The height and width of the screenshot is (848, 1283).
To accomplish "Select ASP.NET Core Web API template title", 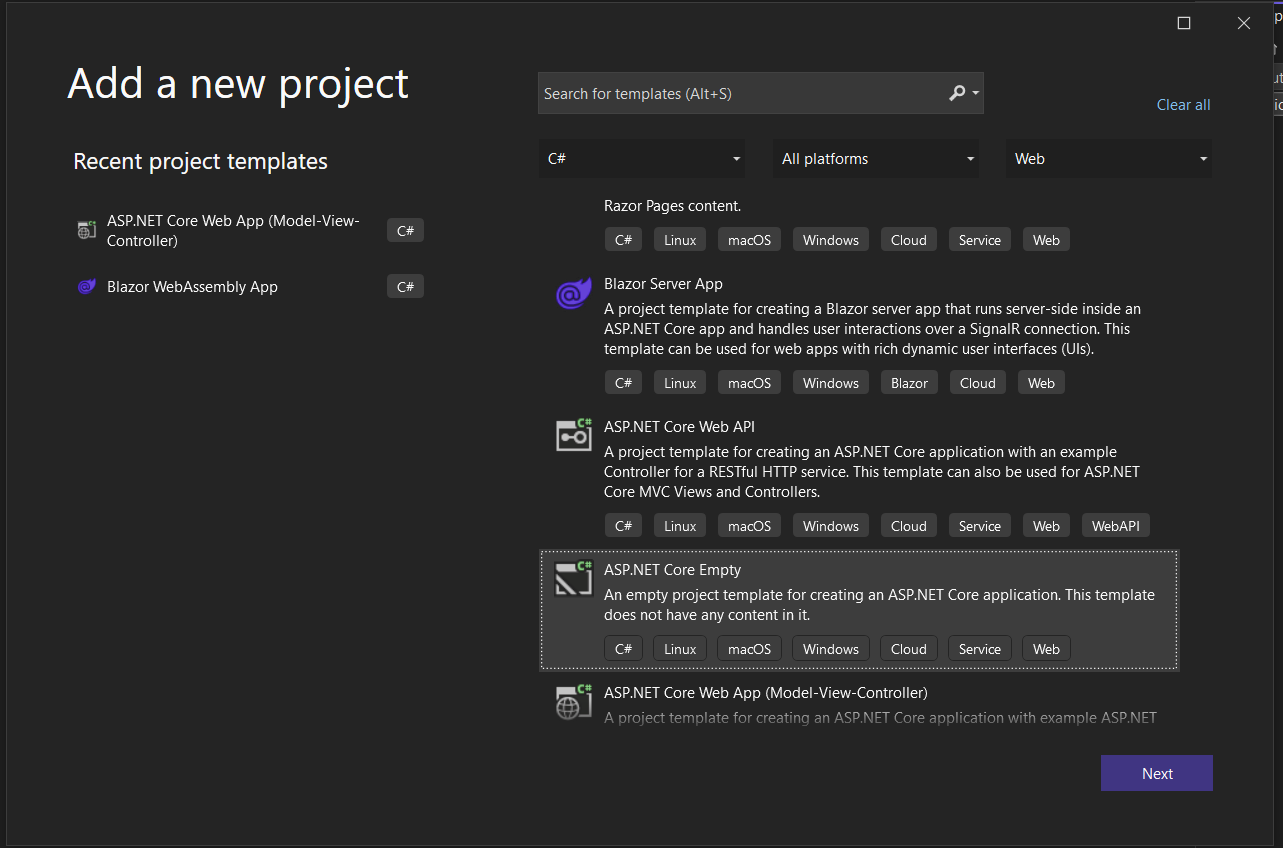I will 679,427.
